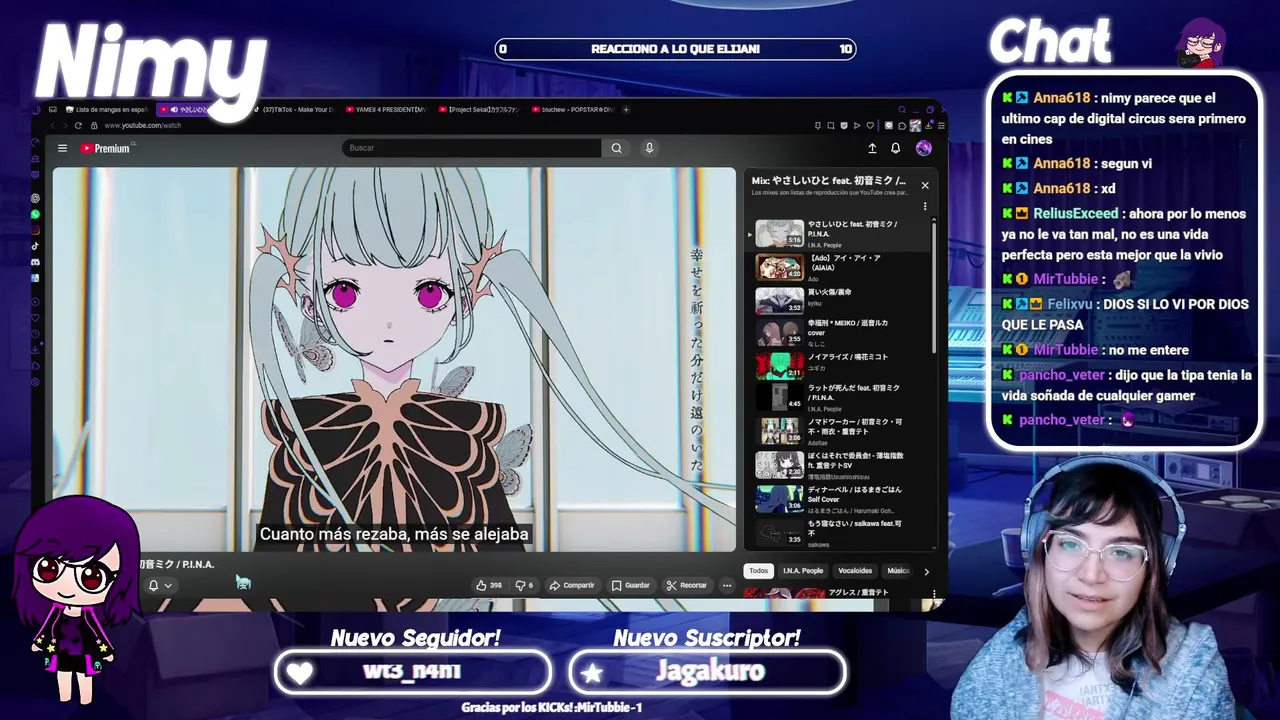
Task: Start voice search with microphone icon
Action: (x=649, y=148)
